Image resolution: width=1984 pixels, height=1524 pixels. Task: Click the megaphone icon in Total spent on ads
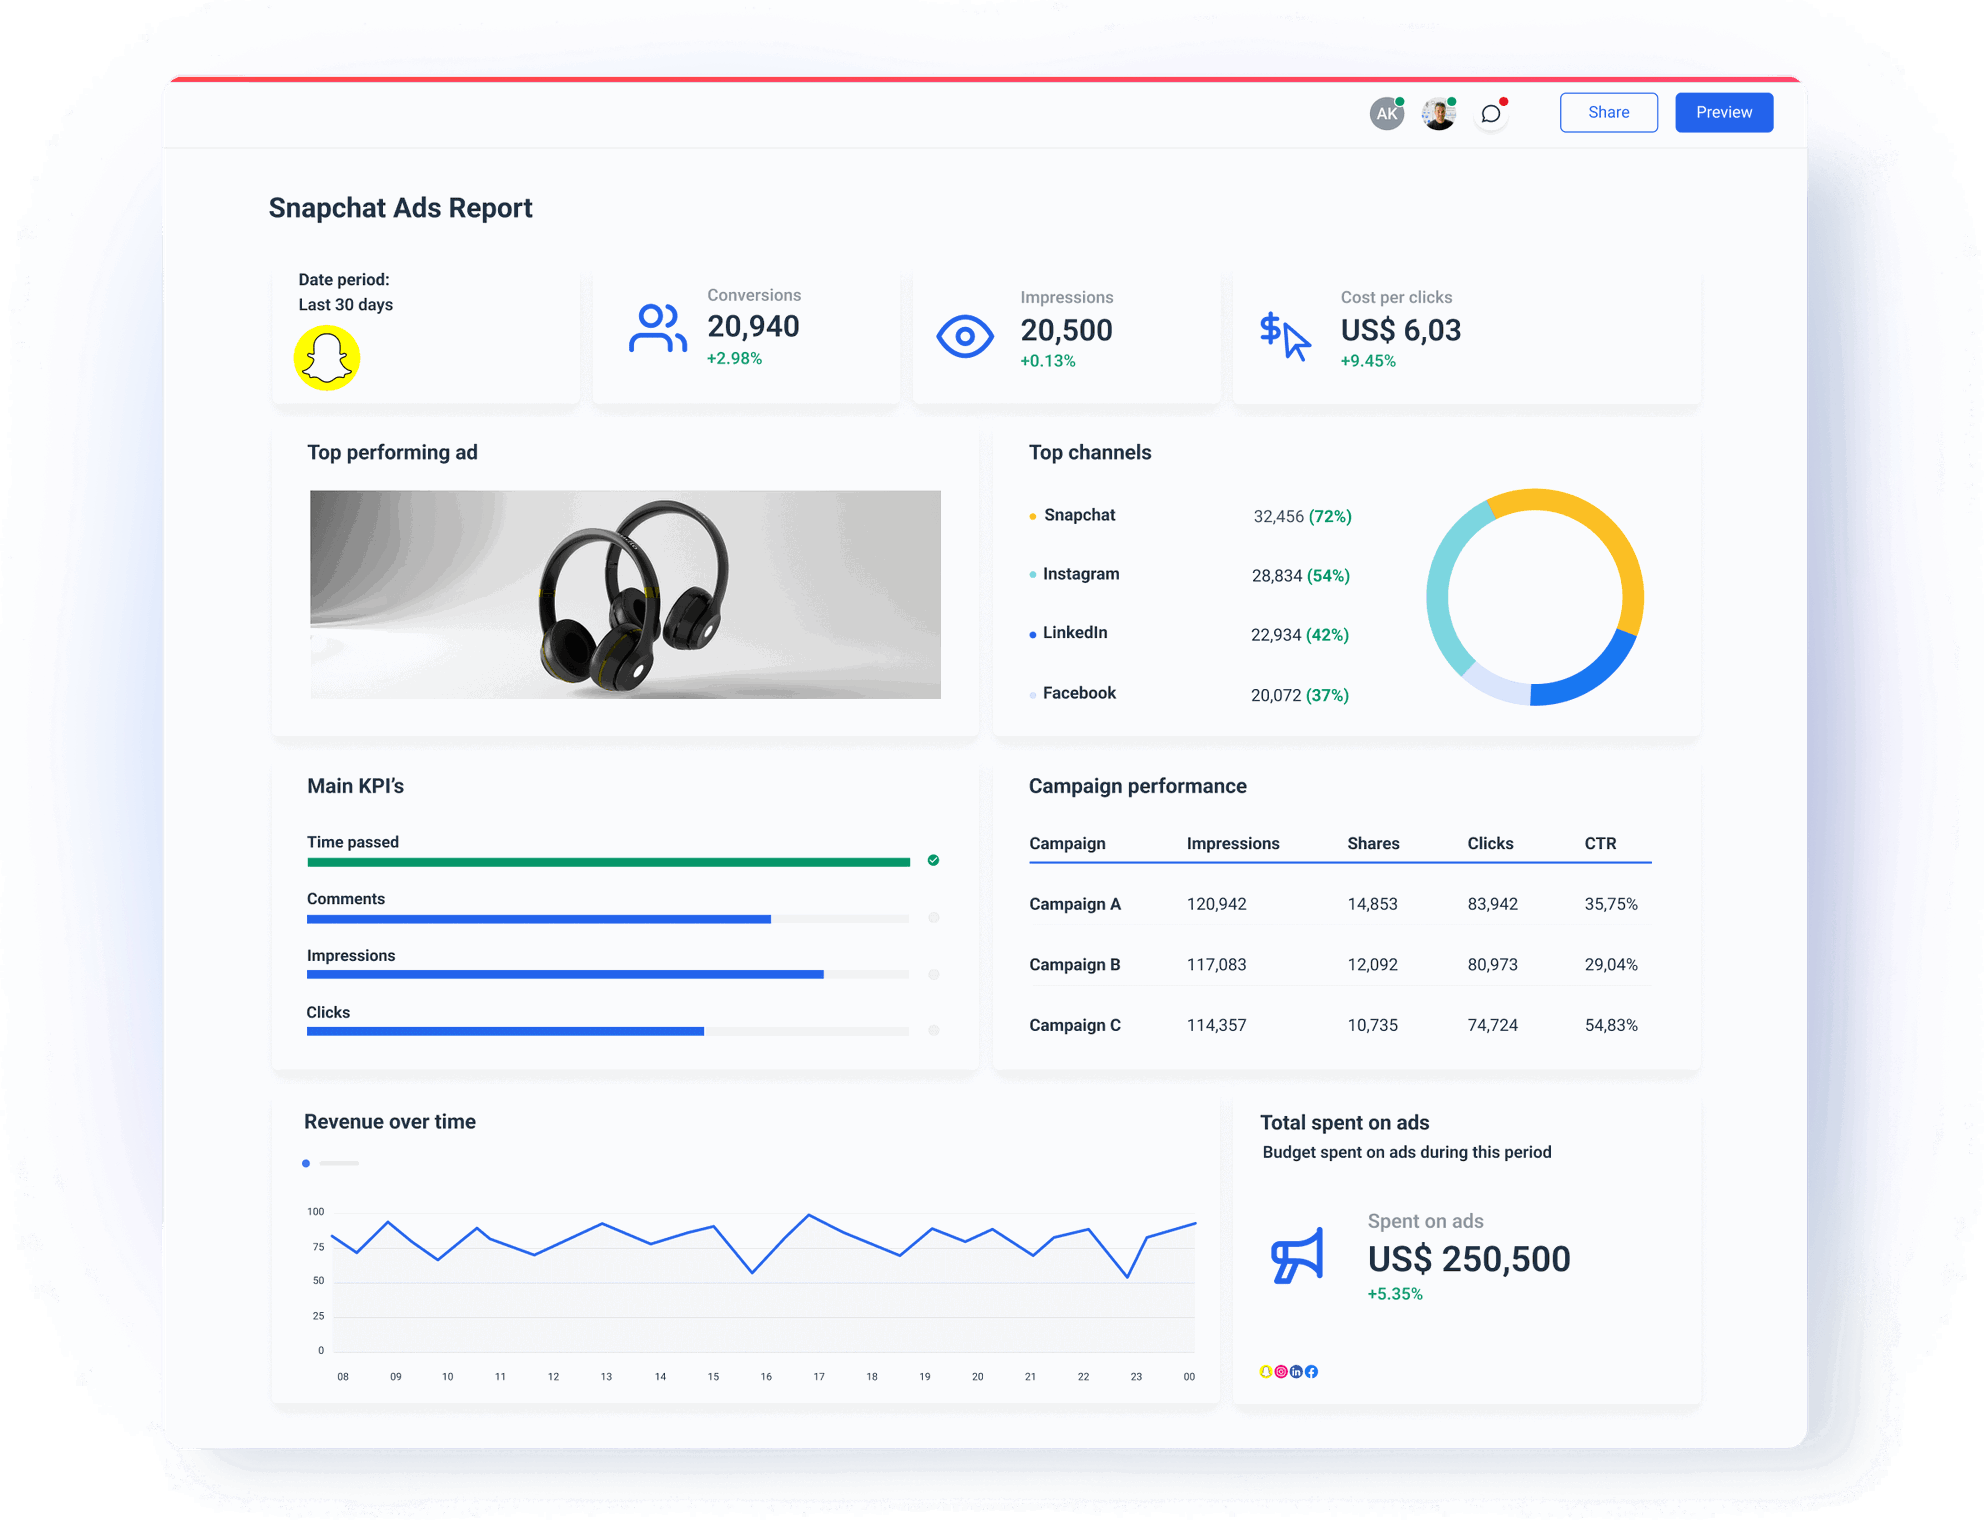point(1295,1259)
